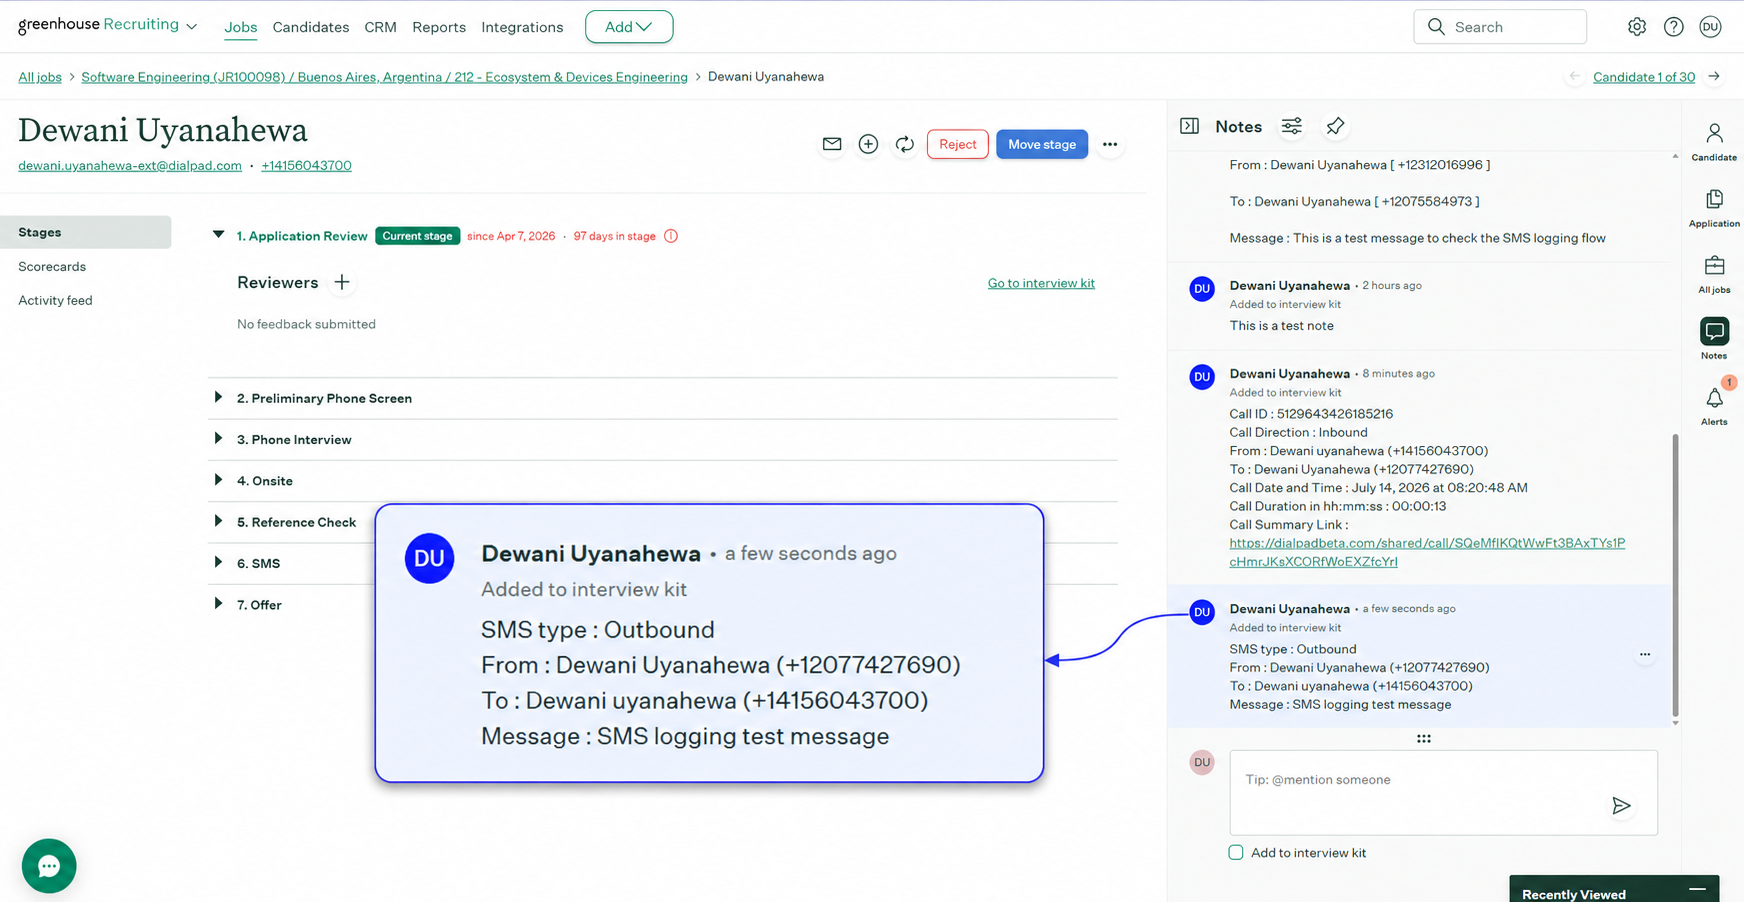Click the 'This is a test note' text
Image resolution: width=1744 pixels, height=902 pixels.
coord(1281,326)
